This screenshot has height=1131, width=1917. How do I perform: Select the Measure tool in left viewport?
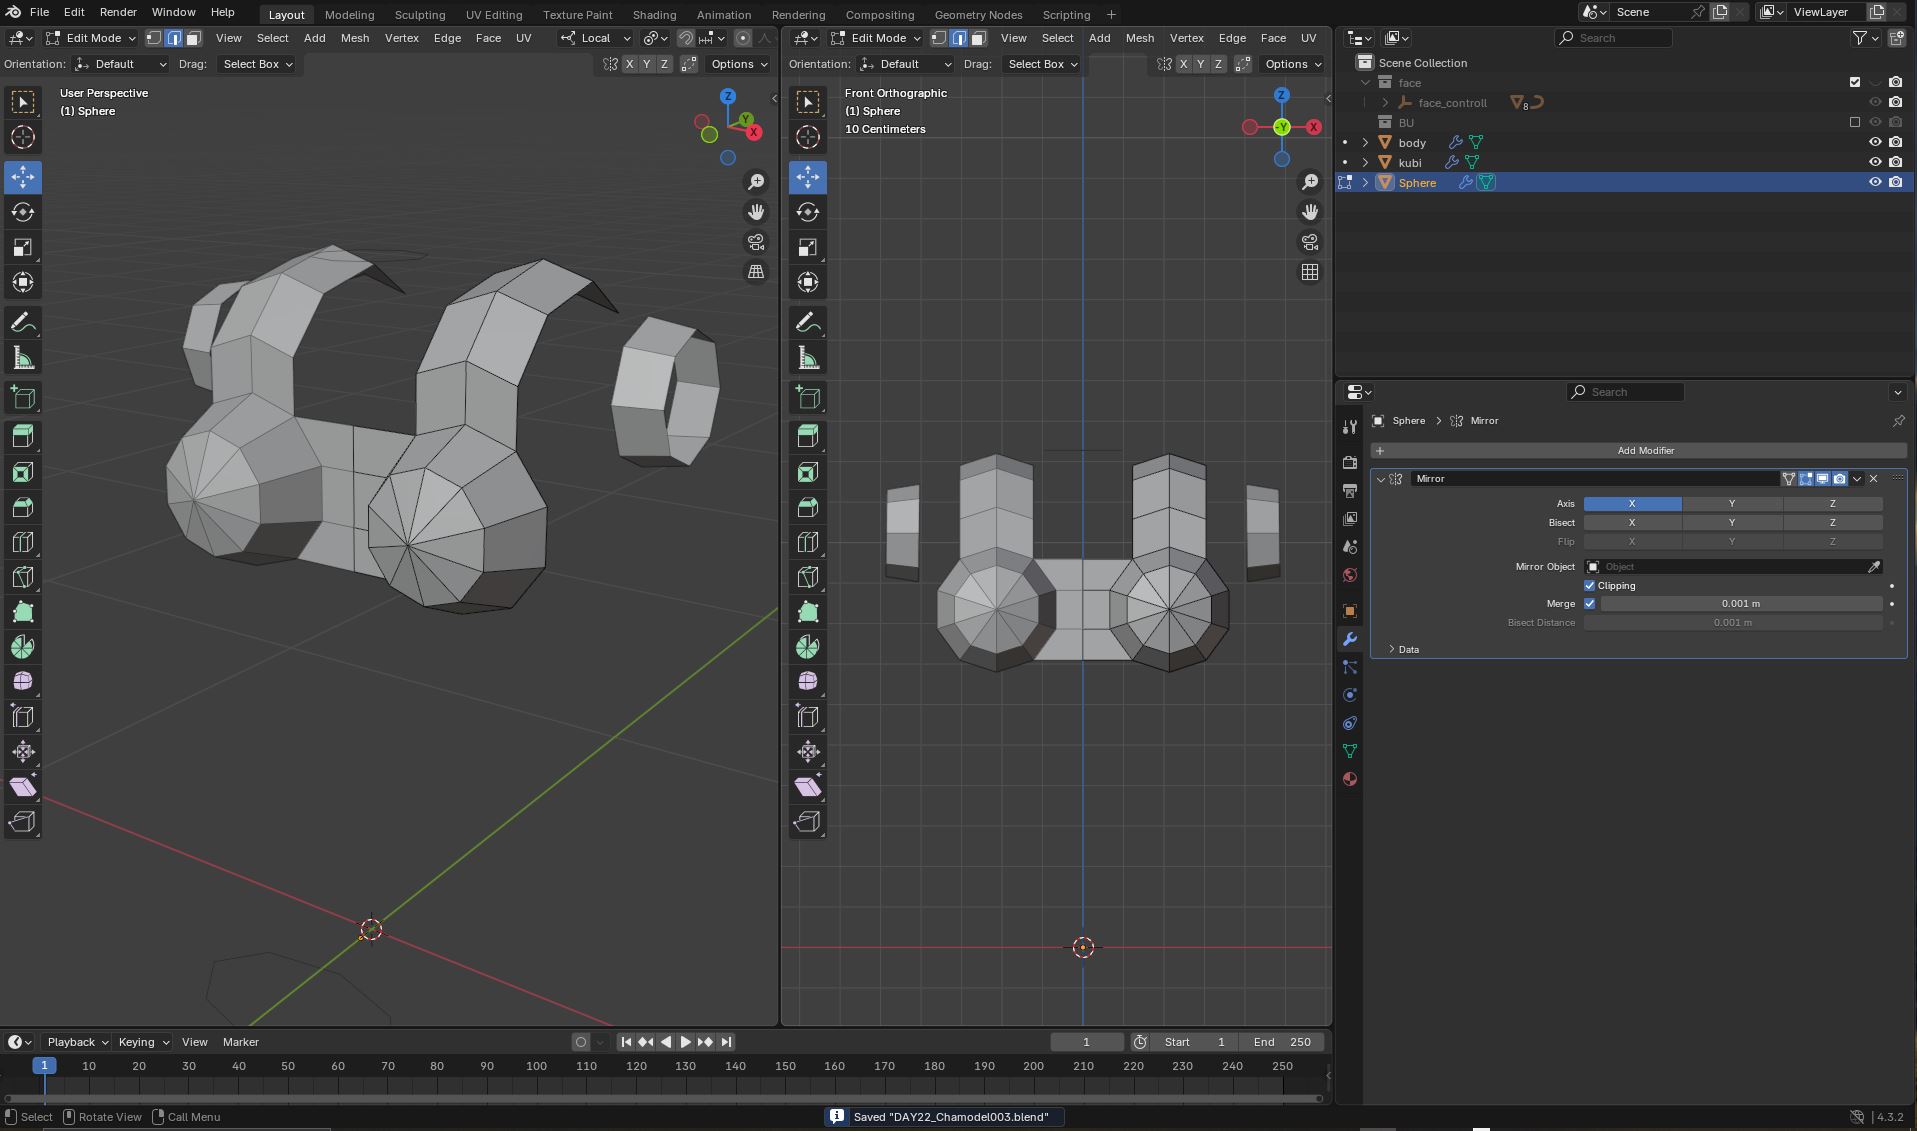pos(23,359)
